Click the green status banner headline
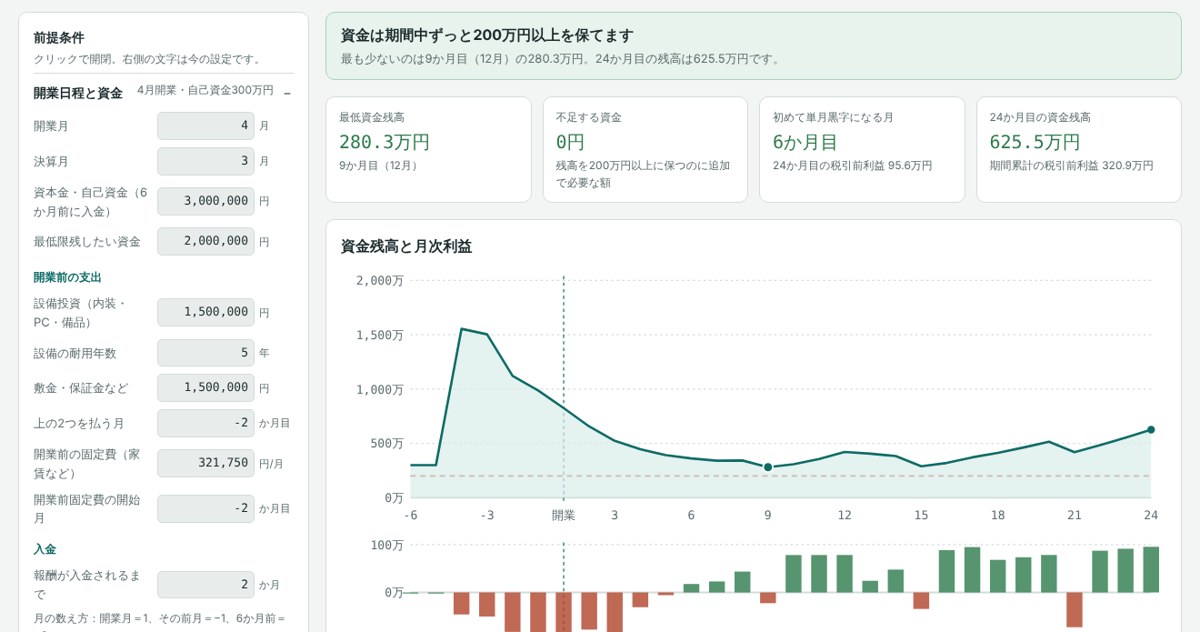1200x632 pixels. [x=487, y=35]
